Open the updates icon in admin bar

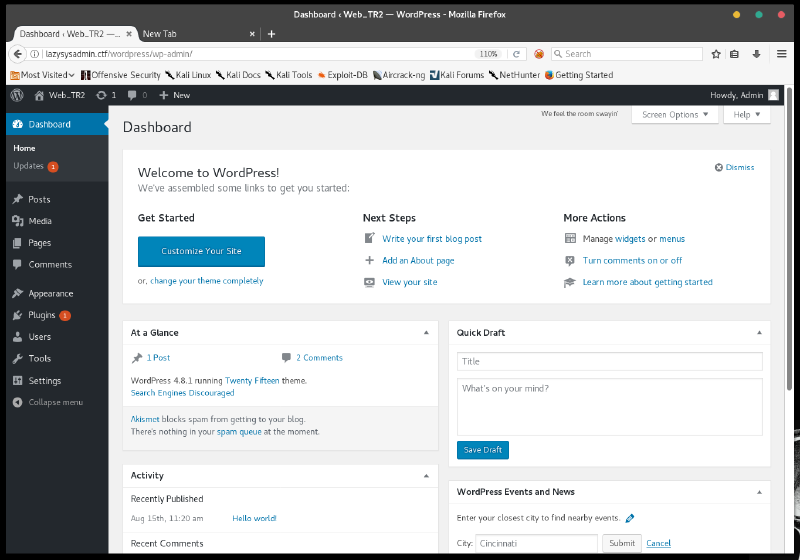click(105, 95)
